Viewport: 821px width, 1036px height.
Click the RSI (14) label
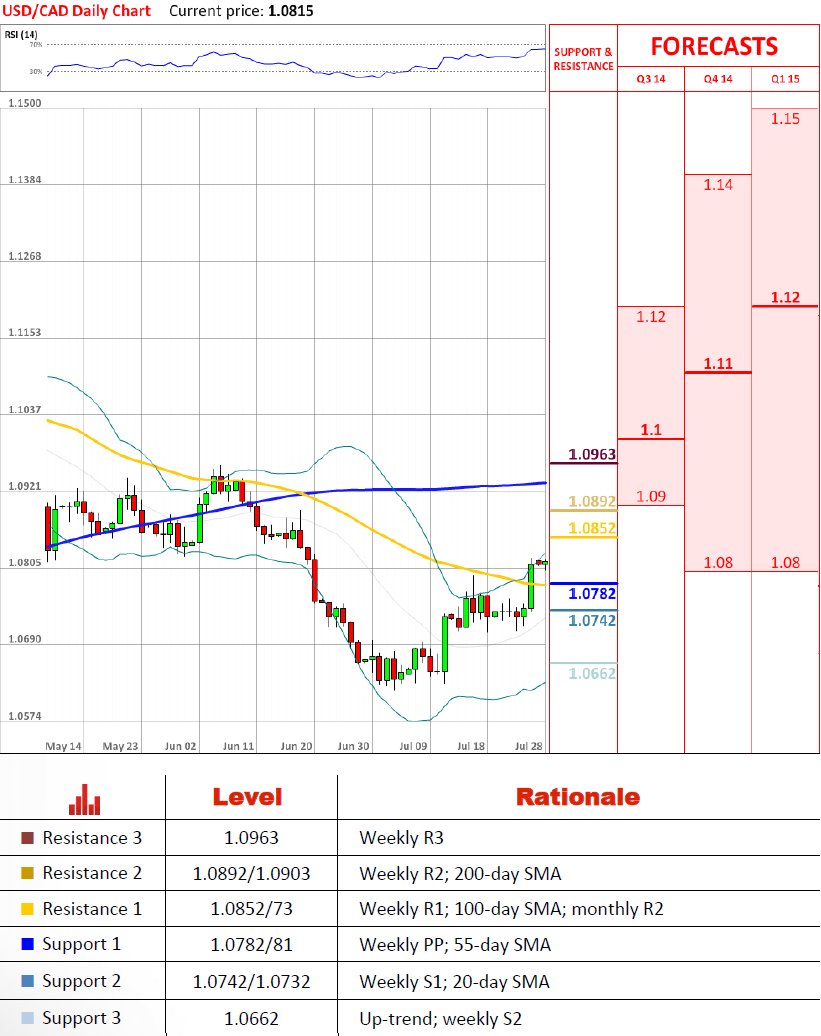click(x=21, y=34)
